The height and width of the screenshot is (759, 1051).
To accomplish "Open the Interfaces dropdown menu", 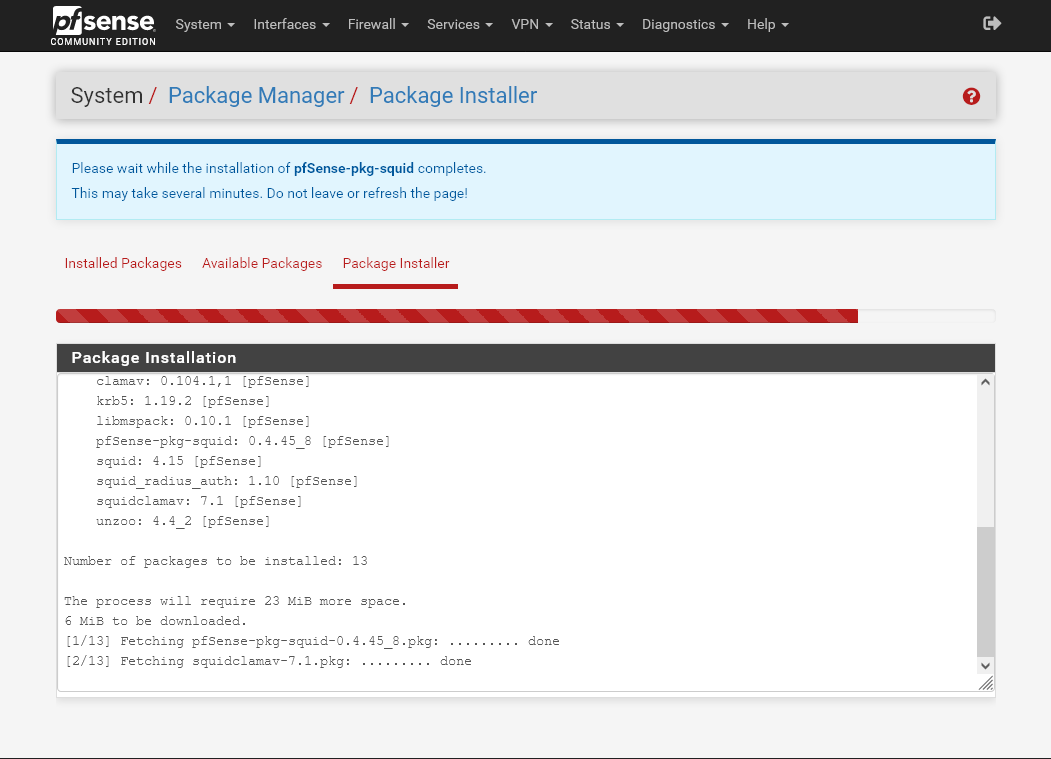I will click(x=291, y=24).
